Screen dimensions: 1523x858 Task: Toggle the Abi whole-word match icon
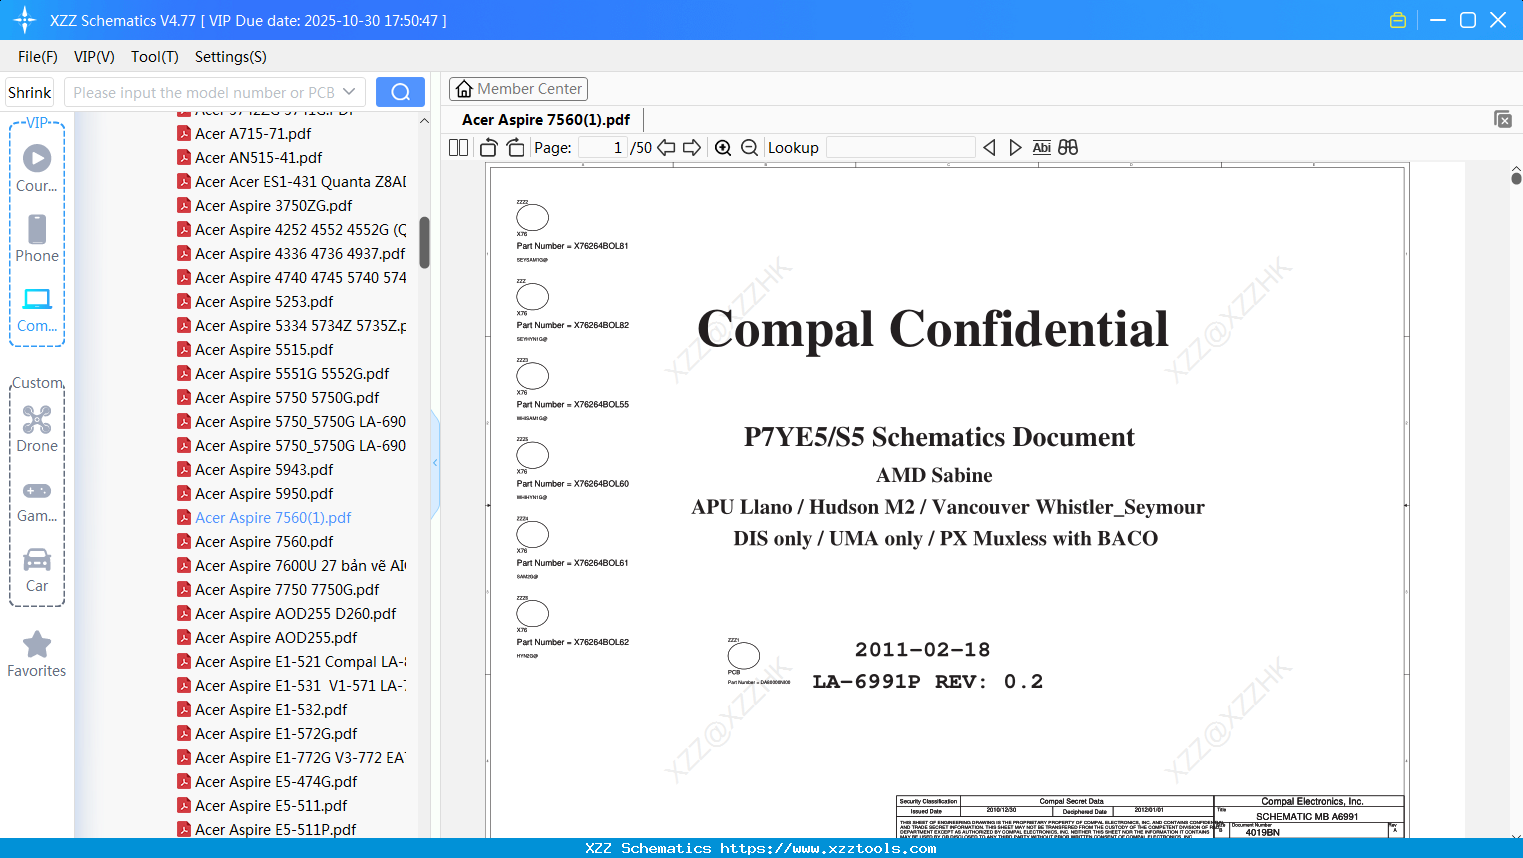click(1041, 148)
